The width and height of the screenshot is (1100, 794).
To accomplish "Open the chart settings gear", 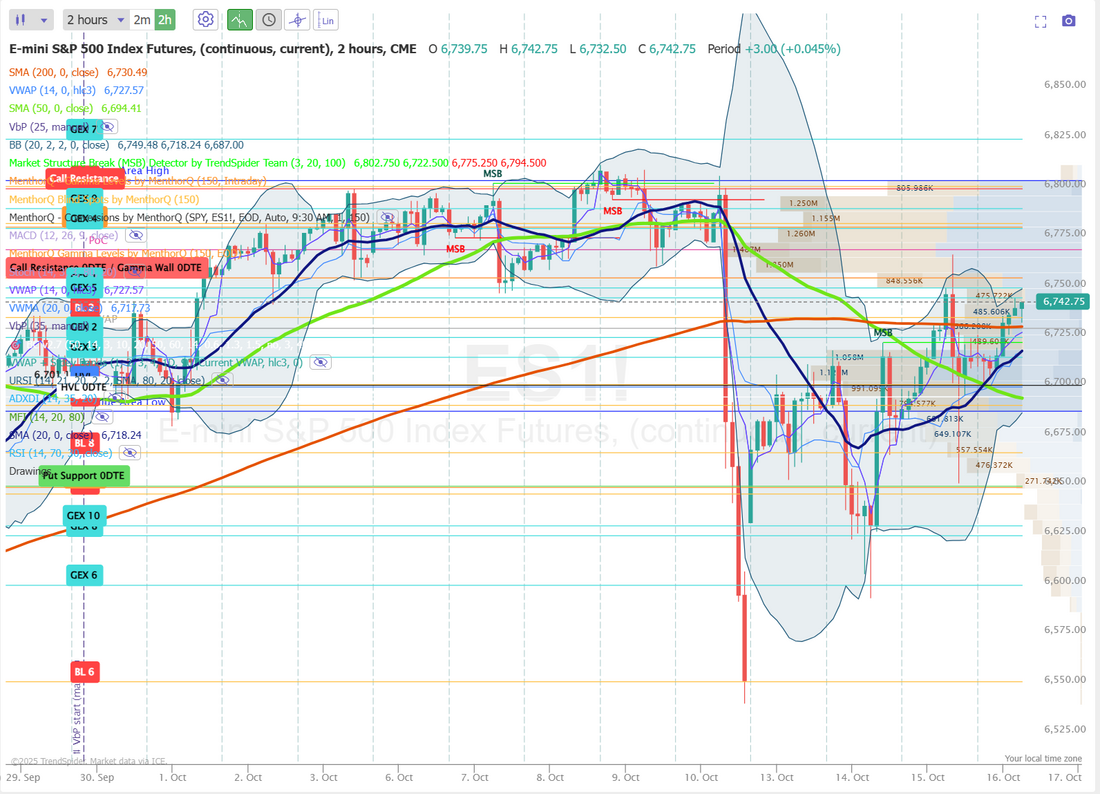I will pyautogui.click(x=205, y=19).
